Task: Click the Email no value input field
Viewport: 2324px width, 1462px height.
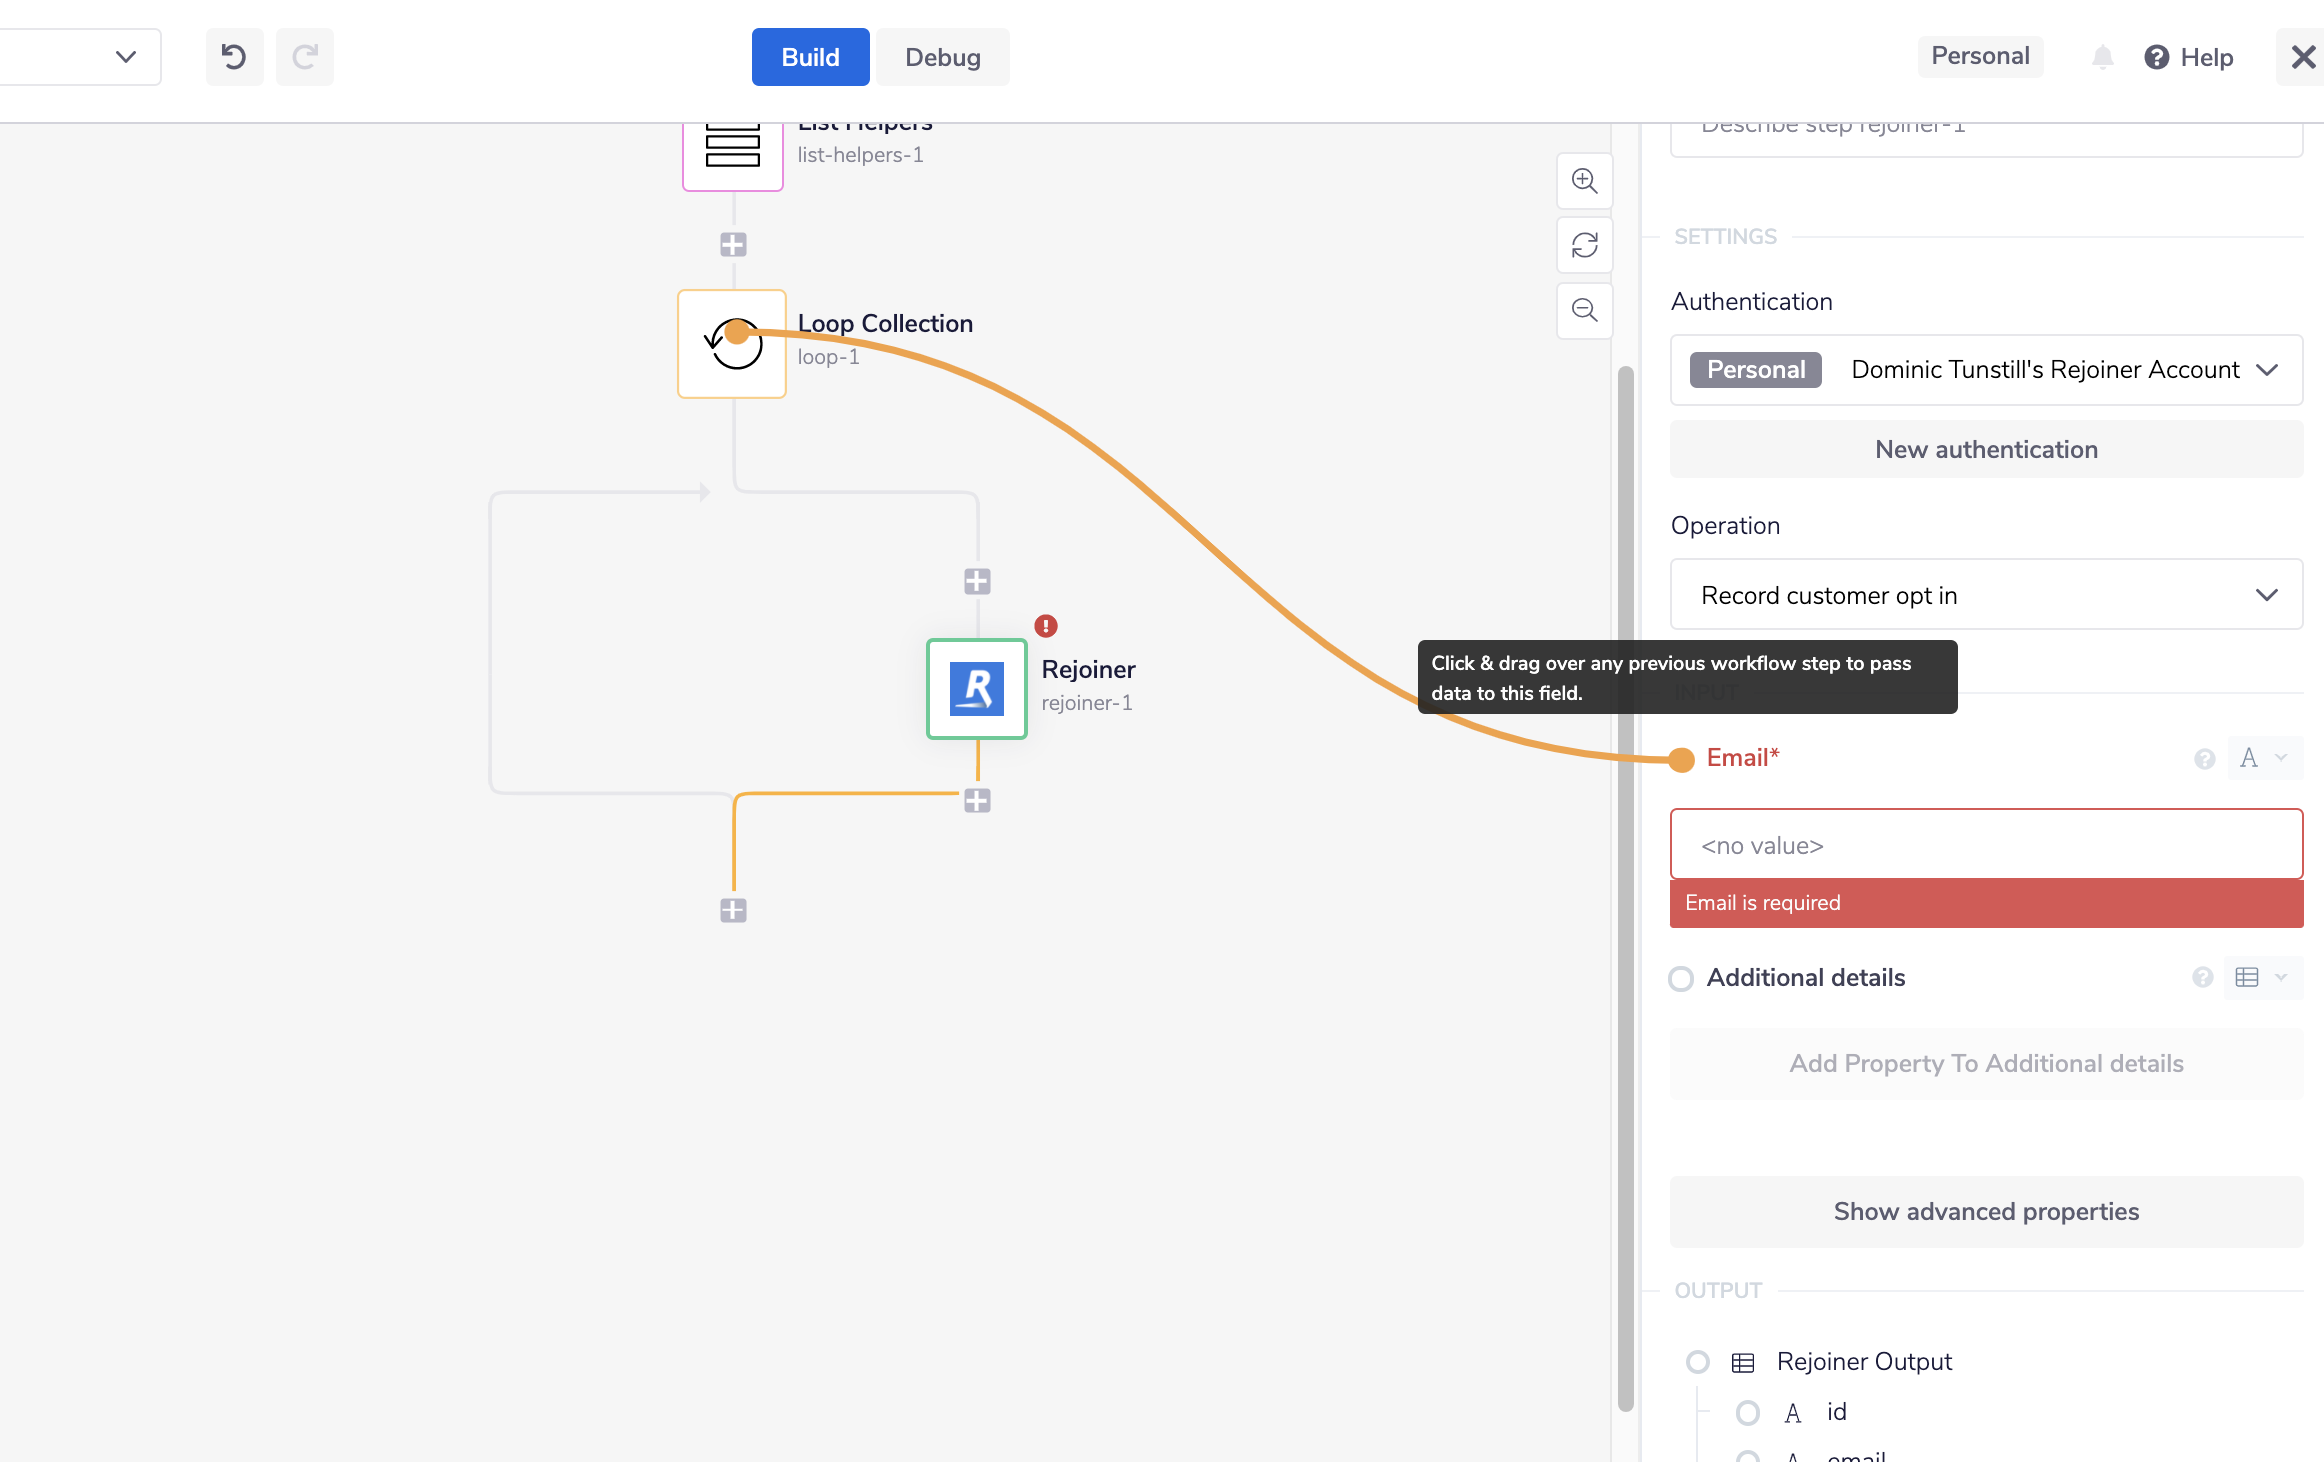Action: coord(1985,845)
